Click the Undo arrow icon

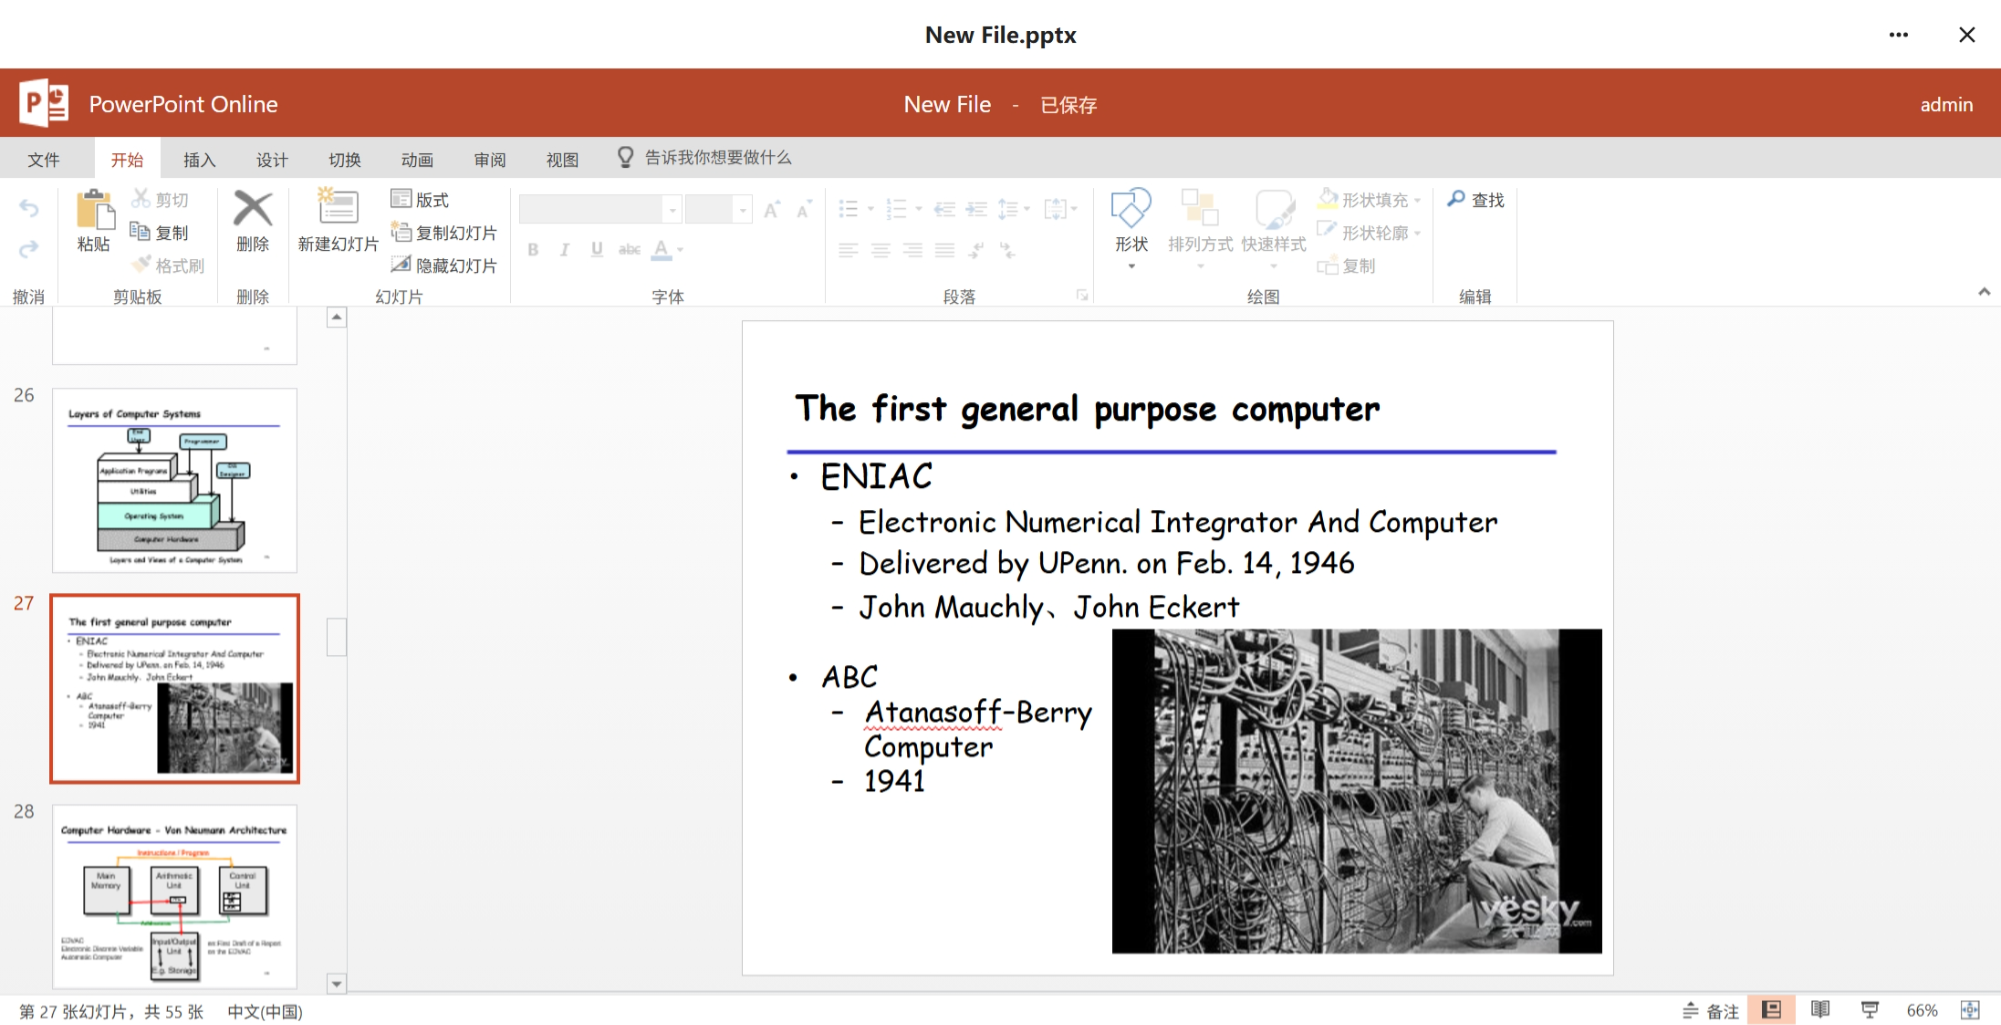[29, 208]
